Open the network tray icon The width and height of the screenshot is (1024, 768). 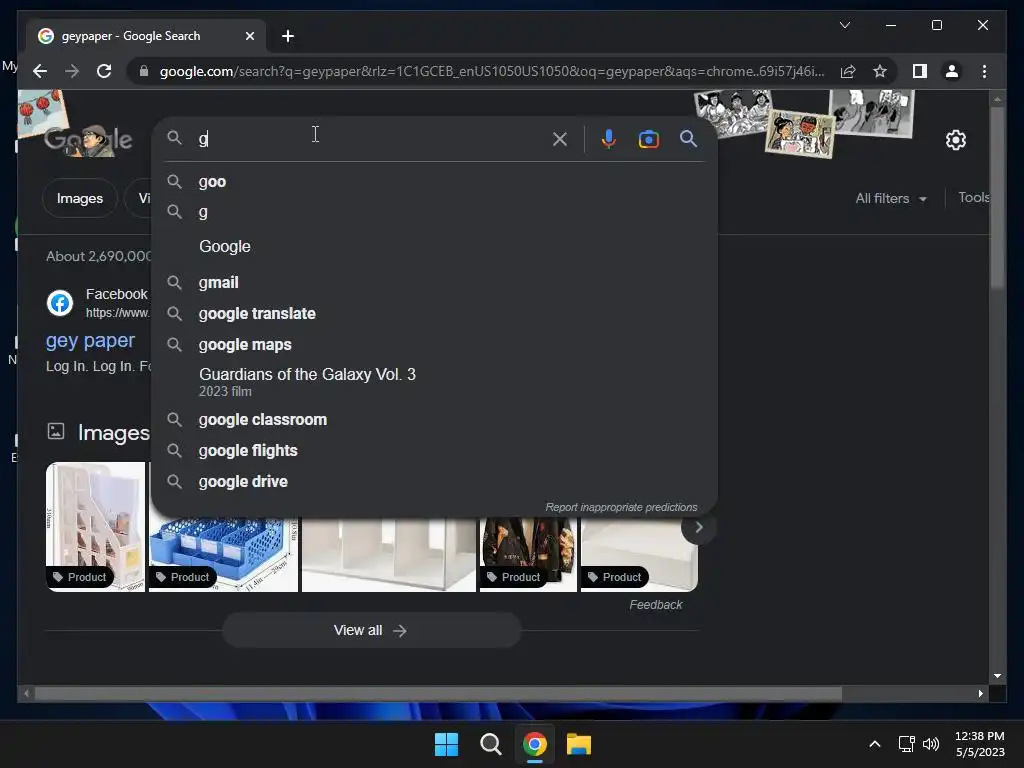[x=906, y=744]
